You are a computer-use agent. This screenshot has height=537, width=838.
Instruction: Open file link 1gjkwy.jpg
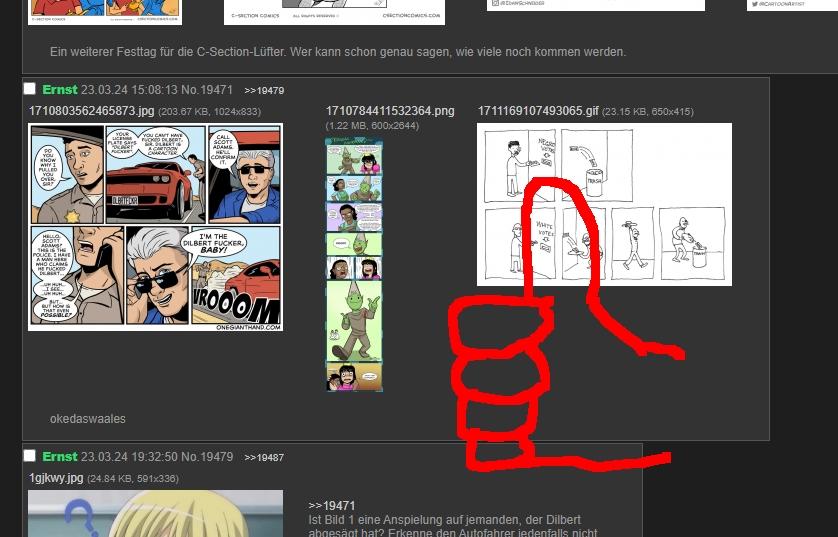(x=56, y=478)
